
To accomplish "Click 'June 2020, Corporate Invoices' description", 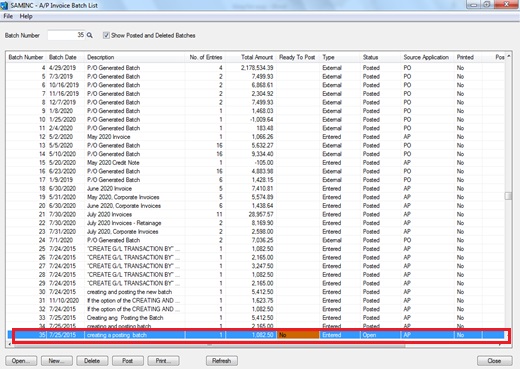I will coord(124,206).
